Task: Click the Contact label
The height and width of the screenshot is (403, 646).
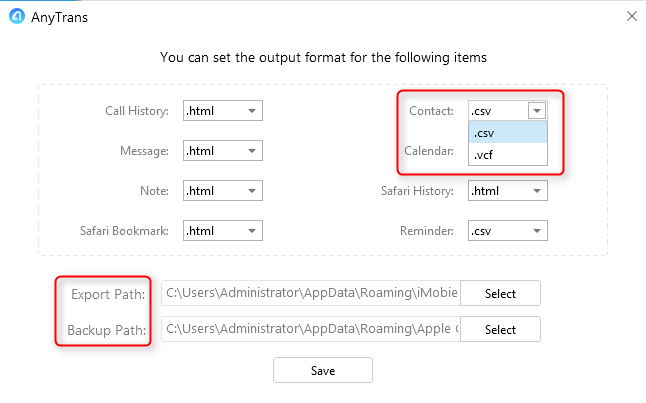Action: point(431,111)
